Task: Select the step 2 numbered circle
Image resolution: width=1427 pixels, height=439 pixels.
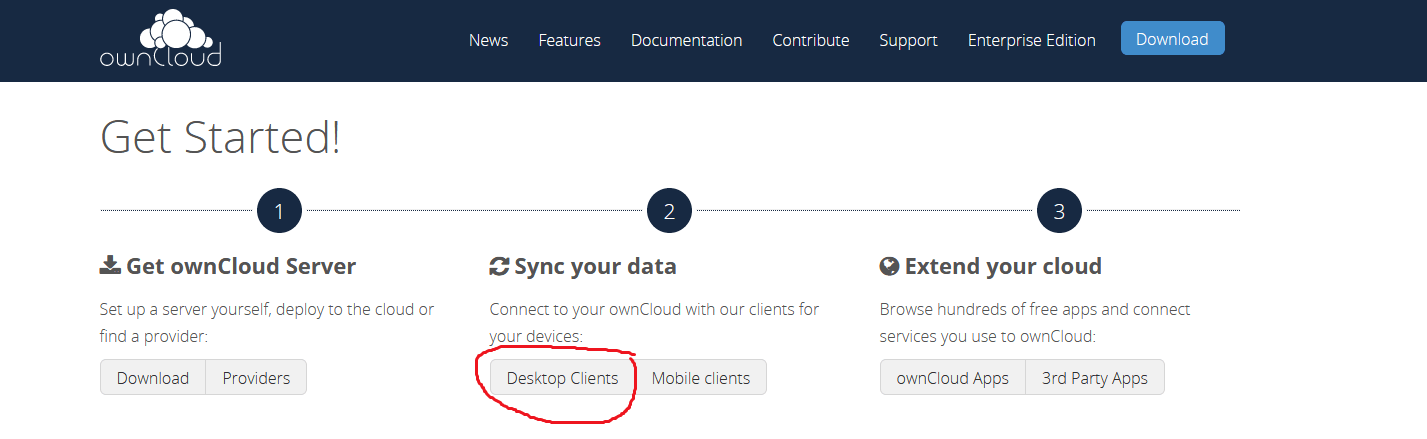Action: coord(669,211)
